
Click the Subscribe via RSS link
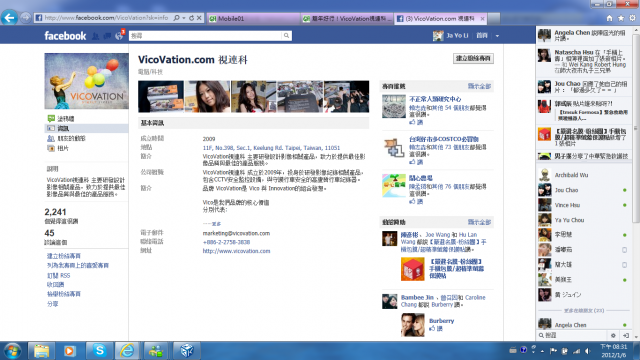[58, 276]
